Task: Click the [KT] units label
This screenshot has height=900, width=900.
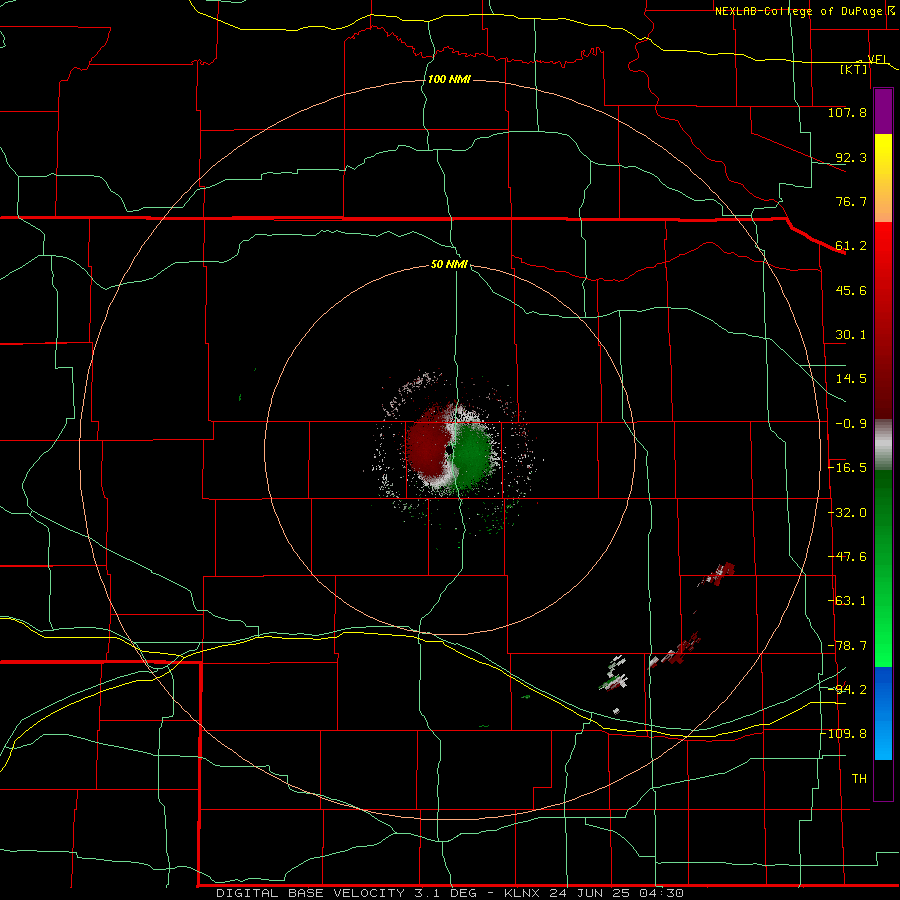Action: pyautogui.click(x=854, y=69)
